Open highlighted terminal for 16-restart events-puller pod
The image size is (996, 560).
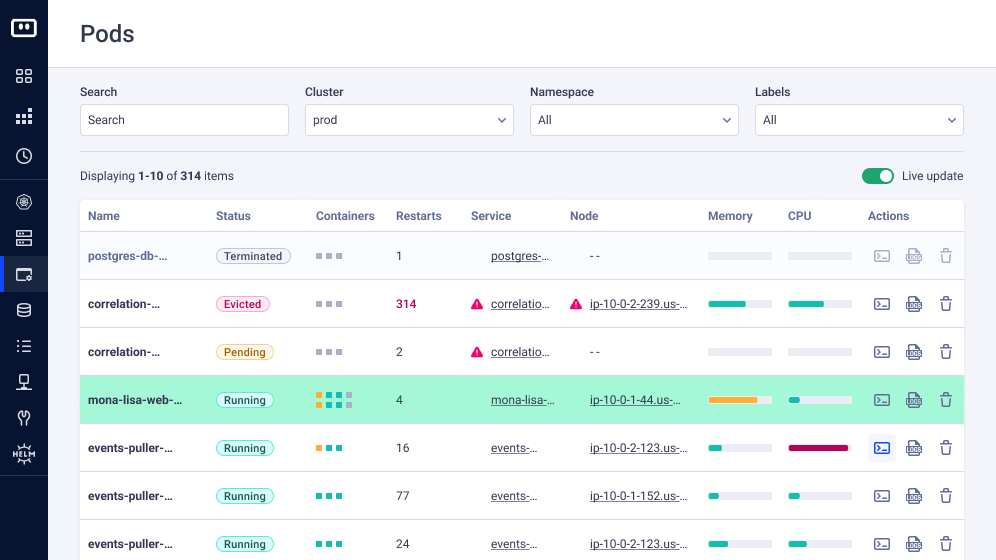pos(882,448)
